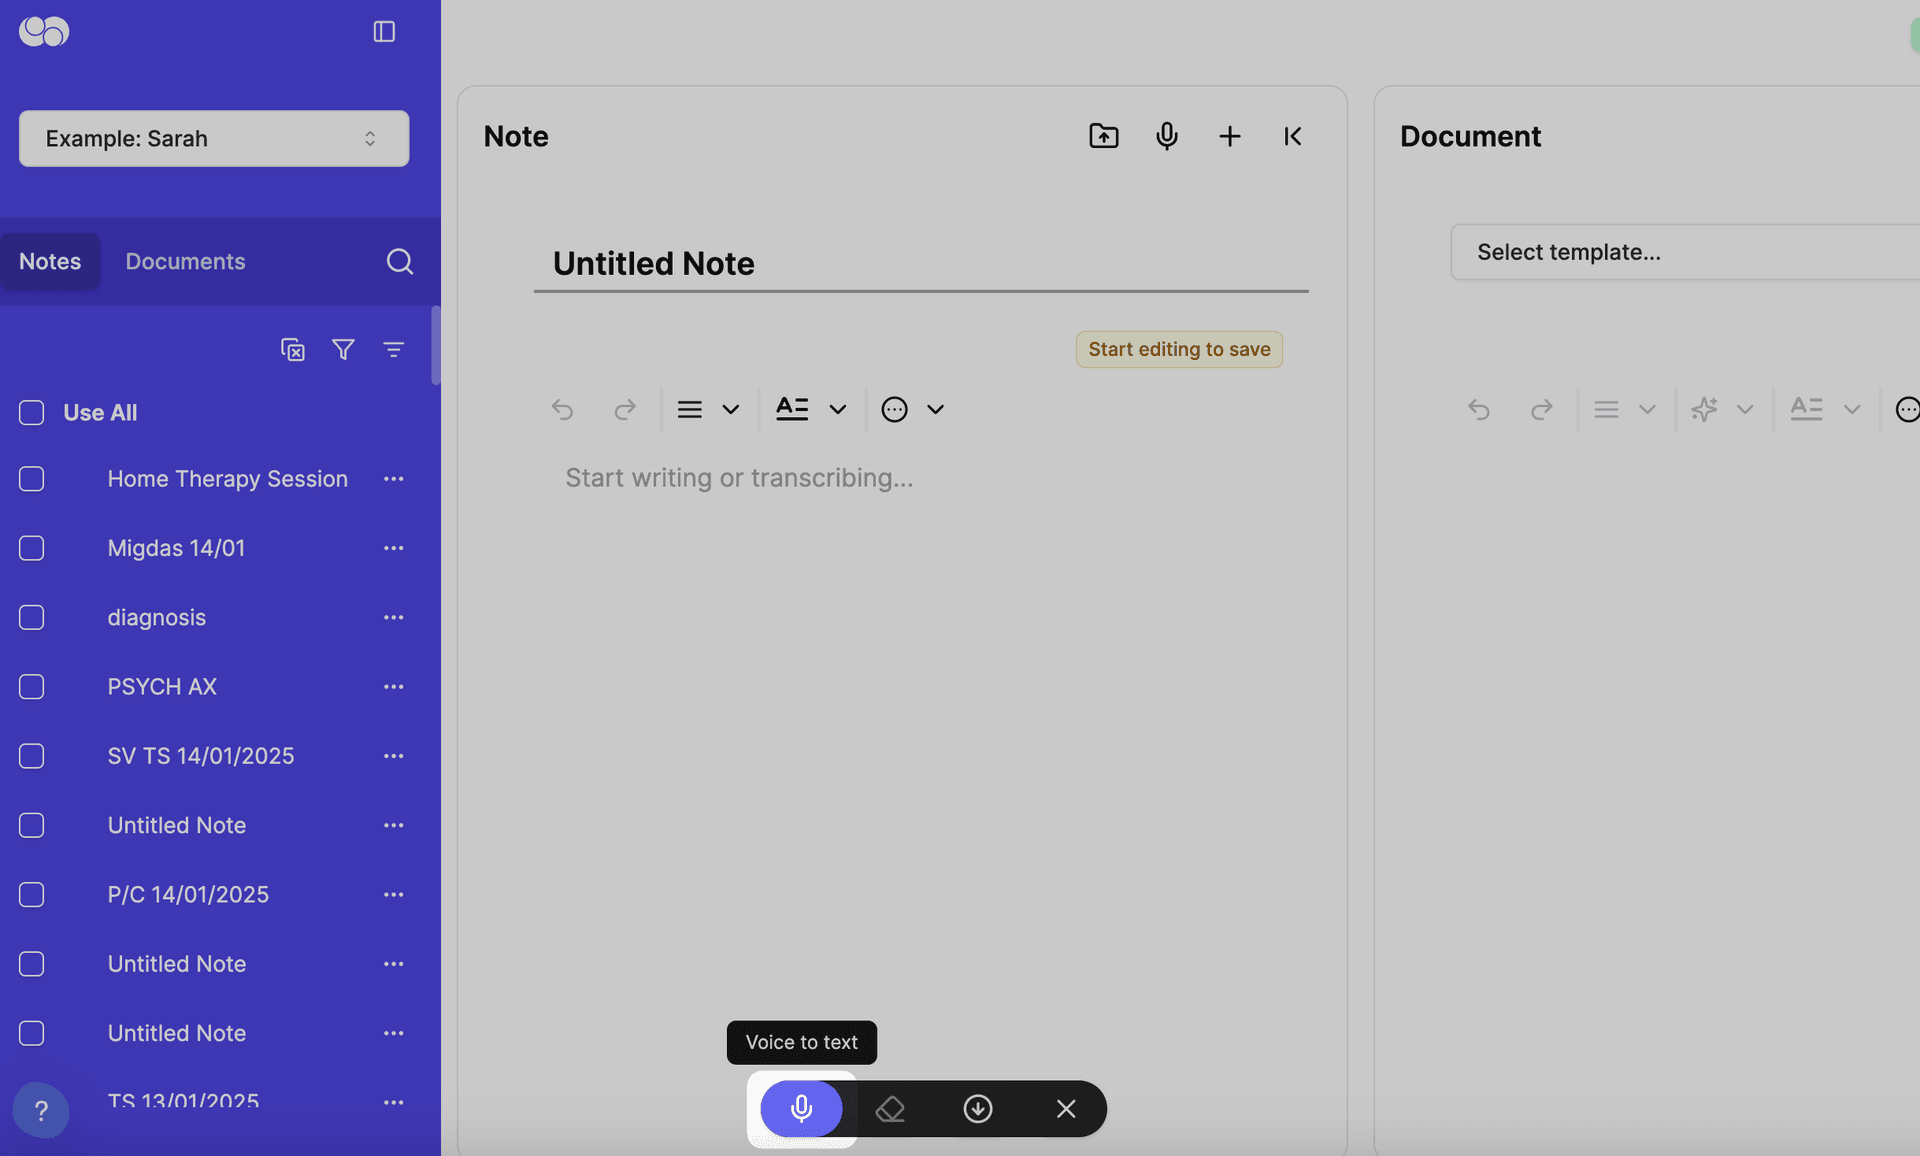This screenshot has height=1156, width=1920.
Task: Collapse the Note panel with arrow icon
Action: (1293, 136)
